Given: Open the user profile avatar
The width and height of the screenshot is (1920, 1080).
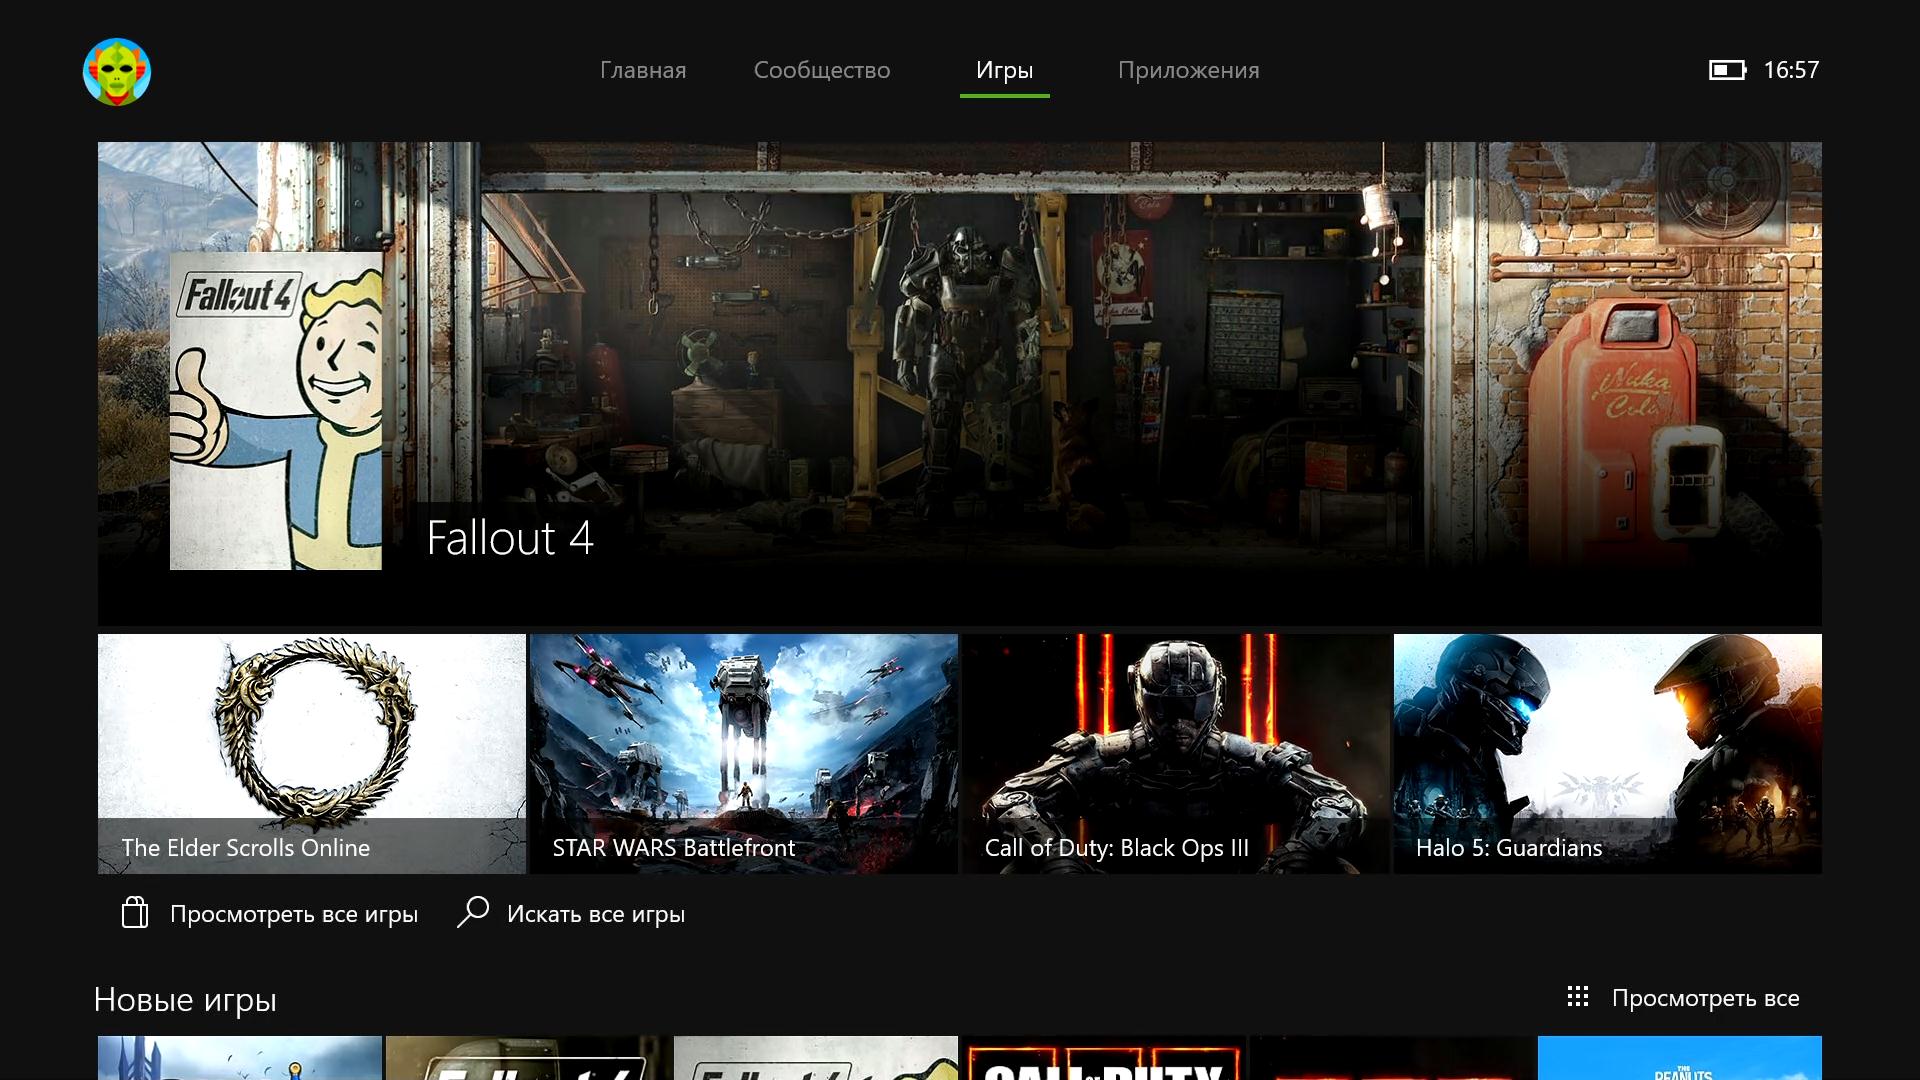Looking at the screenshot, I should [117, 72].
